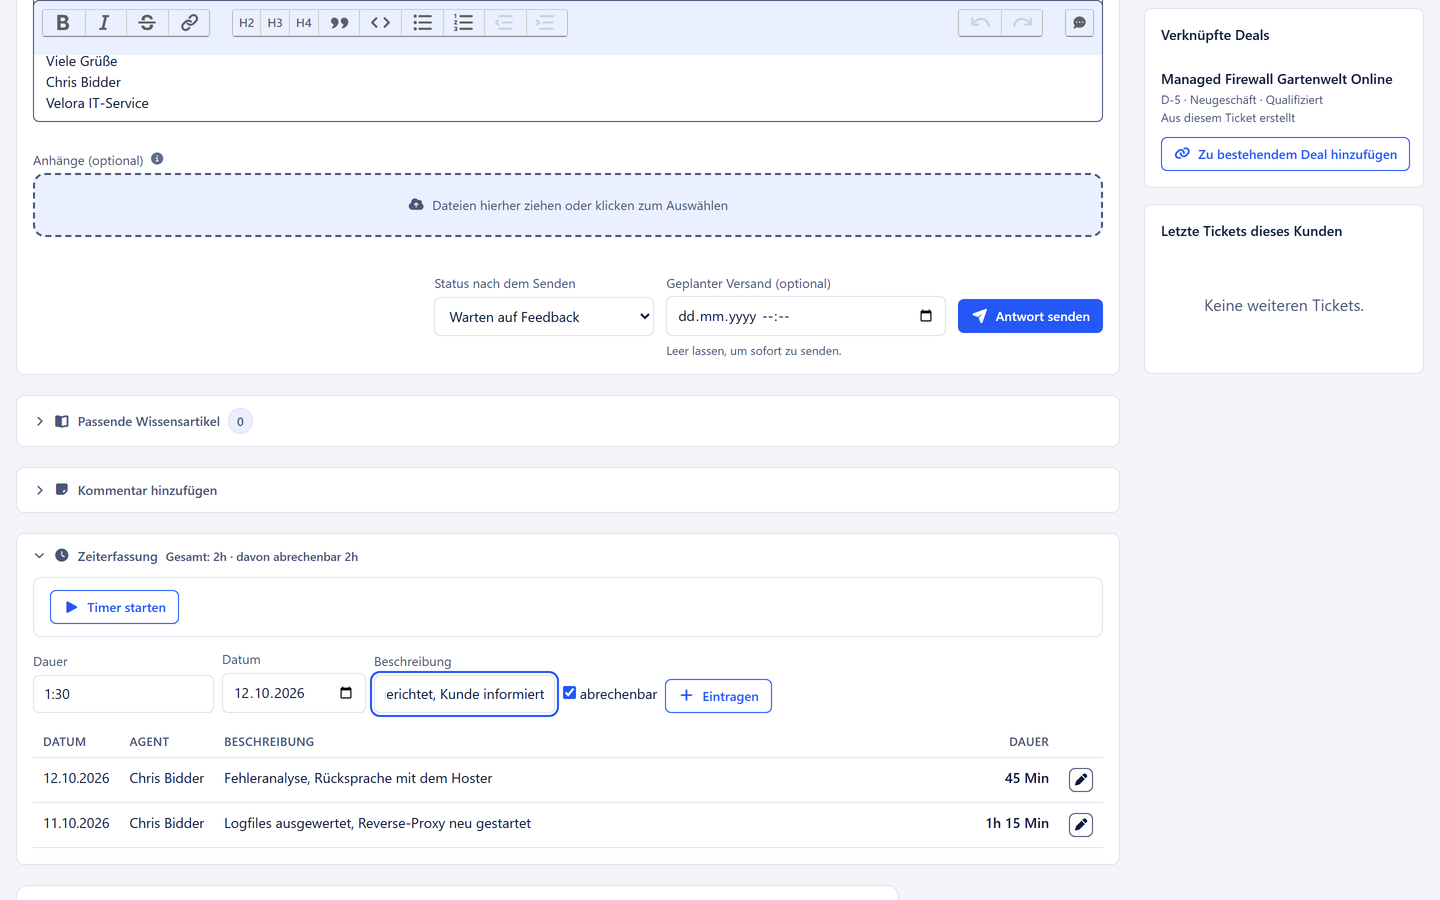This screenshot has width=1440, height=900.
Task: Click the DAUER column header
Action: (x=1029, y=742)
